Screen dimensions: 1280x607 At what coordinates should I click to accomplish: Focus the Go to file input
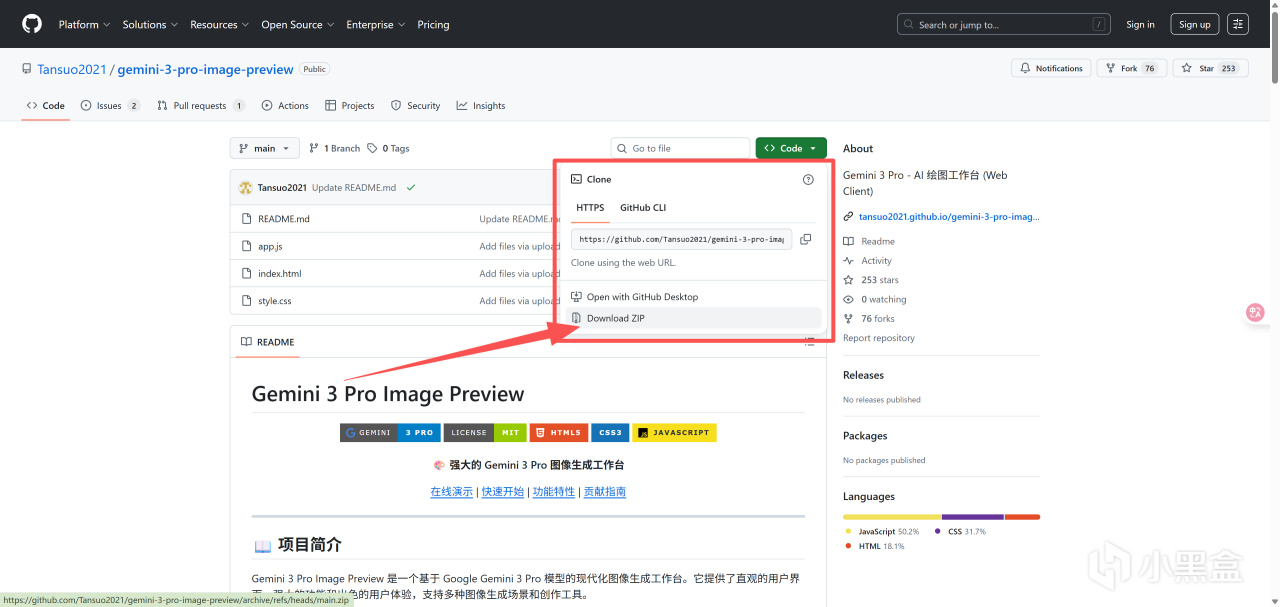pyautogui.click(x=680, y=148)
